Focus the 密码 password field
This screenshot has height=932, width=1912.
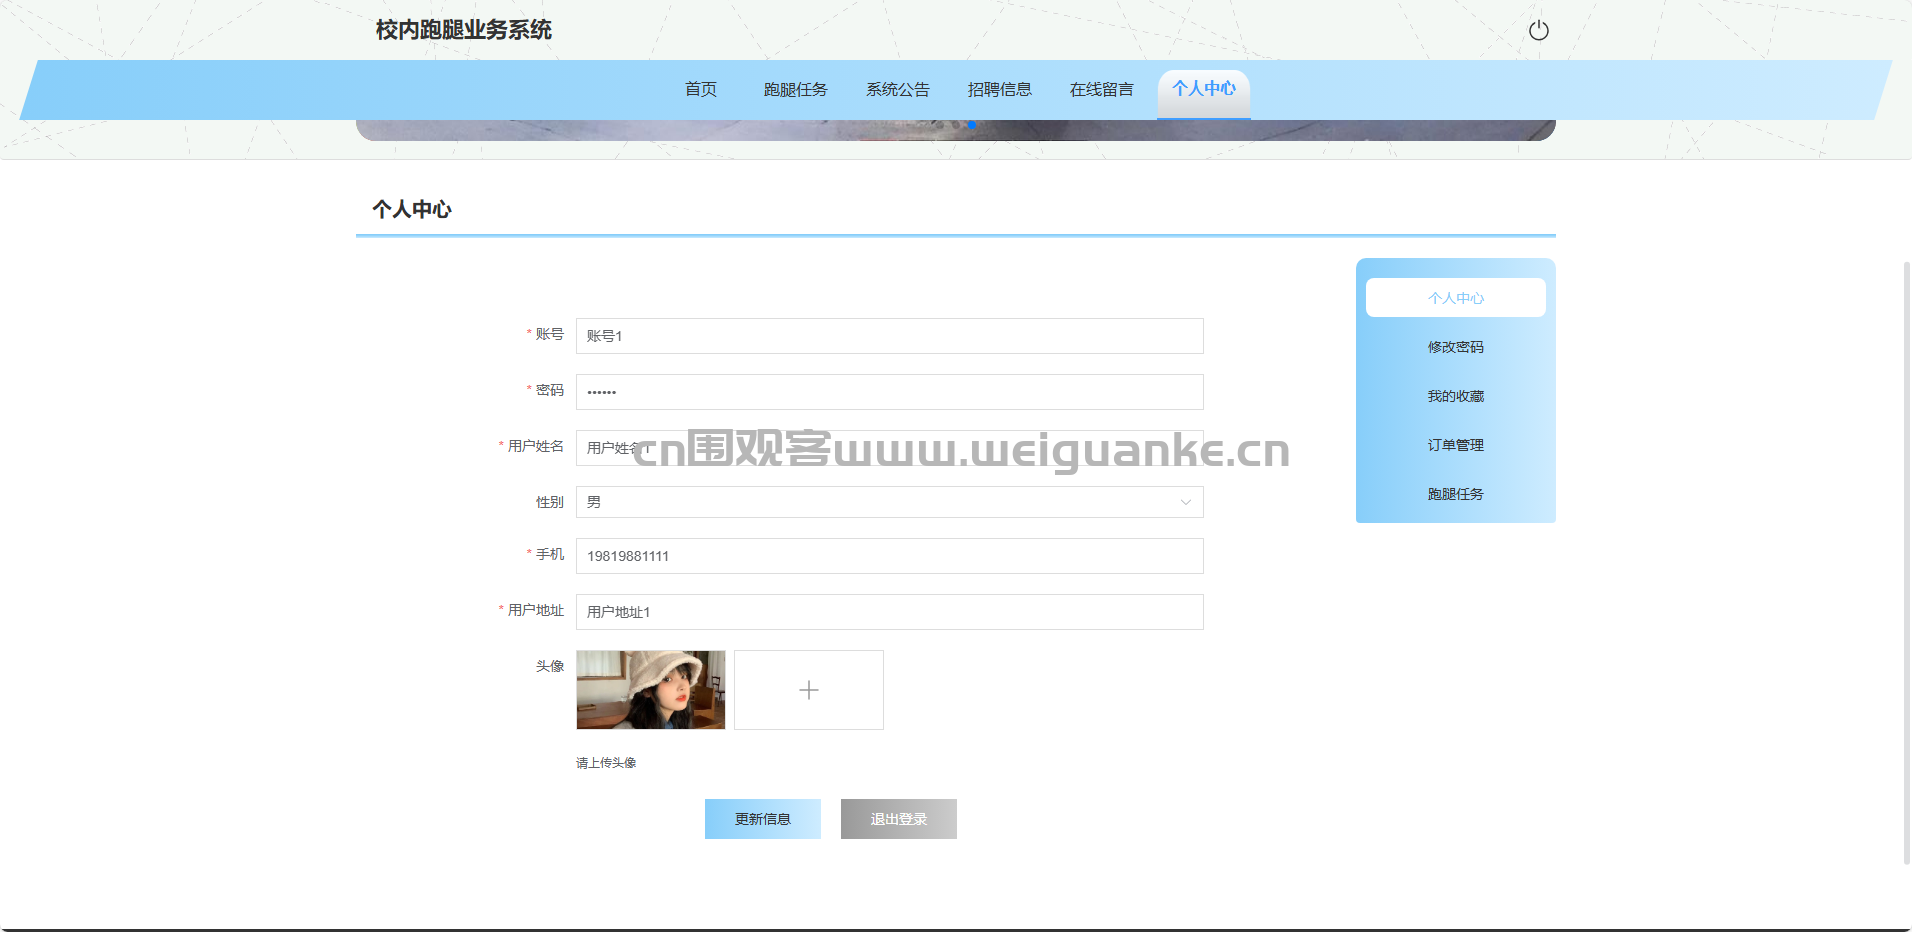coord(889,392)
